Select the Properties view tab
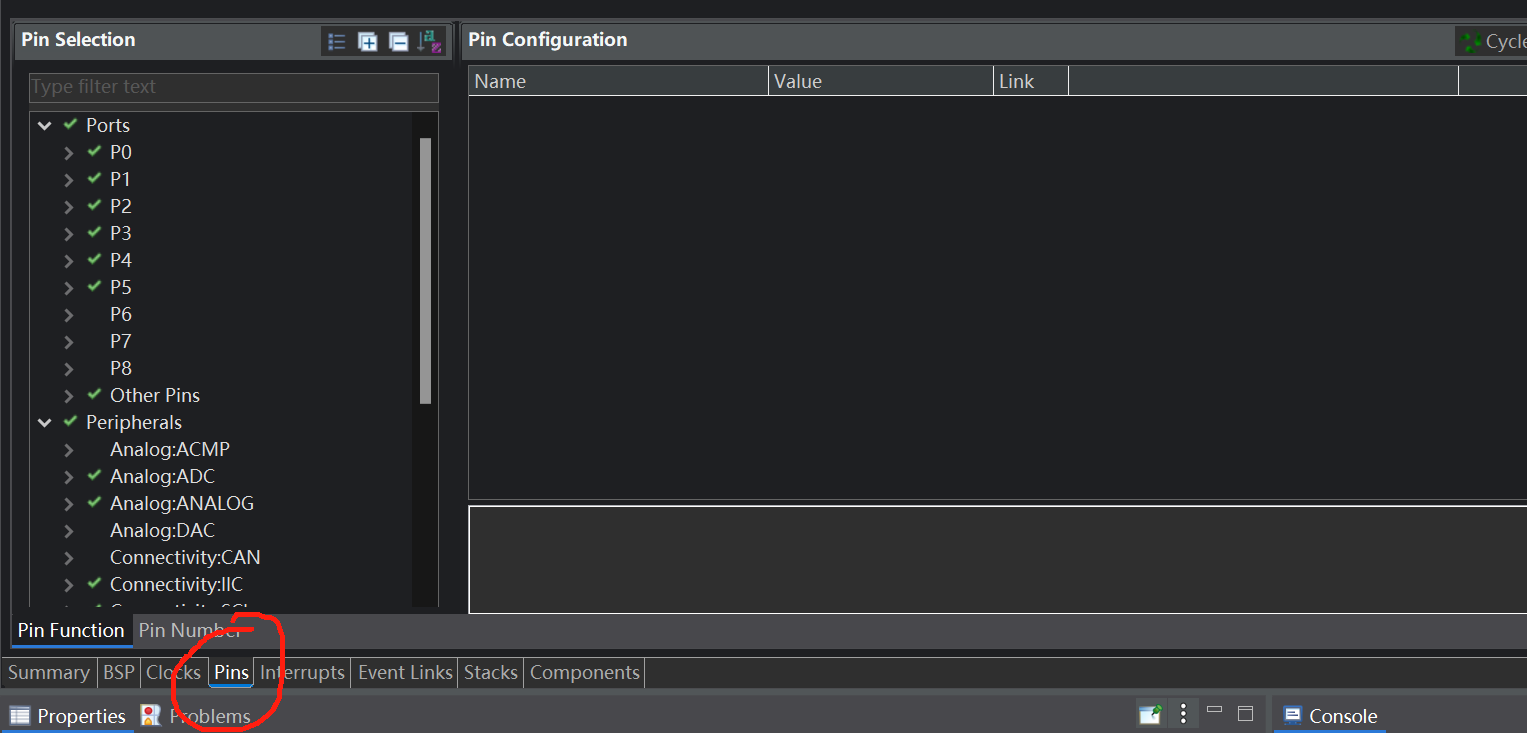The height and width of the screenshot is (733, 1527). point(68,716)
